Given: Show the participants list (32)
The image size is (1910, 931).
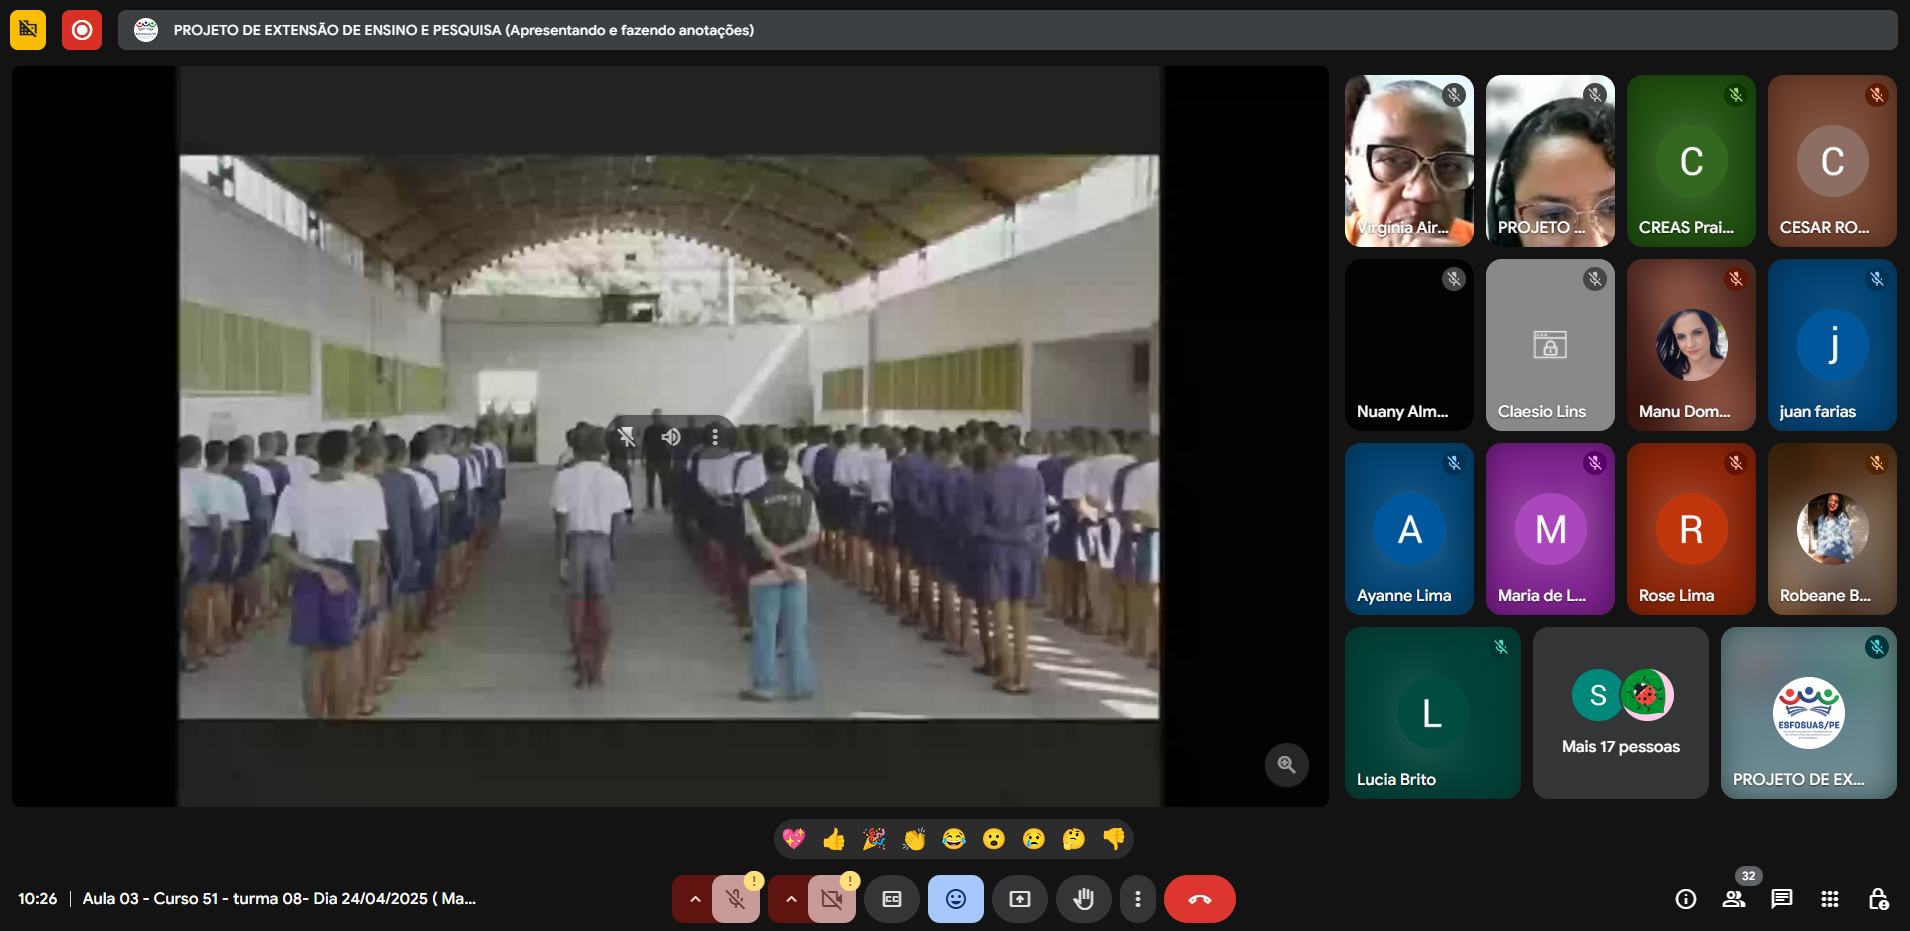Looking at the screenshot, I should pyautogui.click(x=1734, y=899).
